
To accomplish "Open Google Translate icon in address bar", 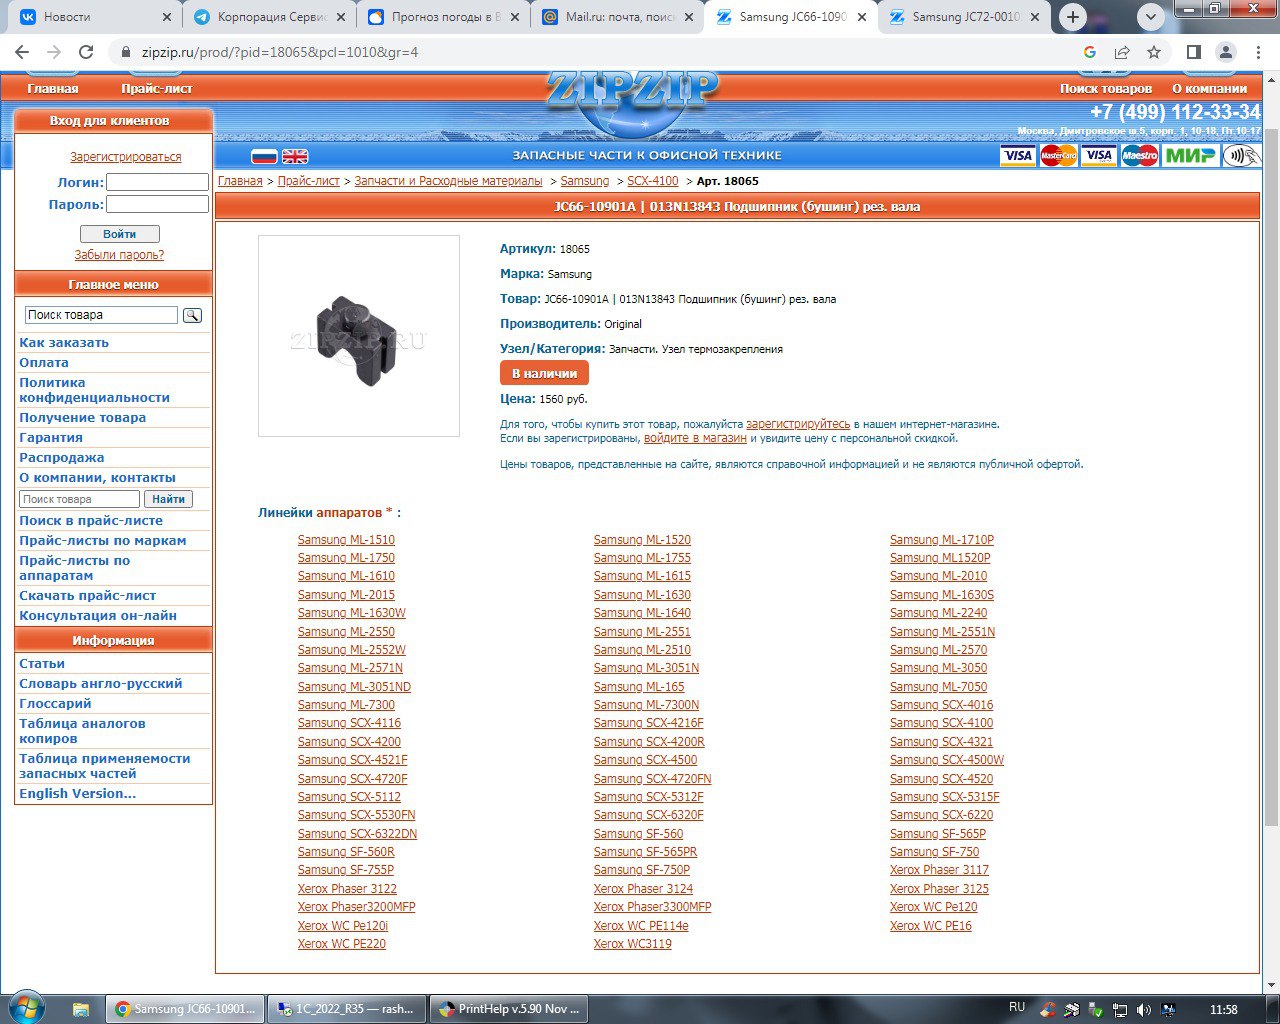I will 1090,52.
